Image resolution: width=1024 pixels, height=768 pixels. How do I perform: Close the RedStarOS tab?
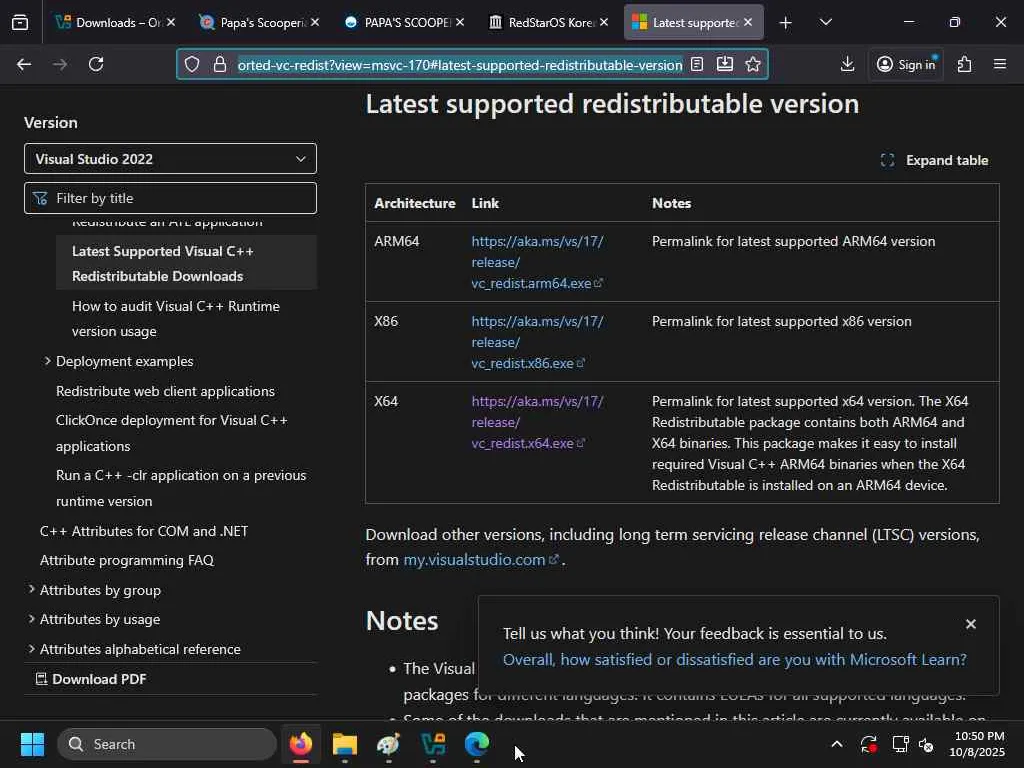(x=604, y=22)
